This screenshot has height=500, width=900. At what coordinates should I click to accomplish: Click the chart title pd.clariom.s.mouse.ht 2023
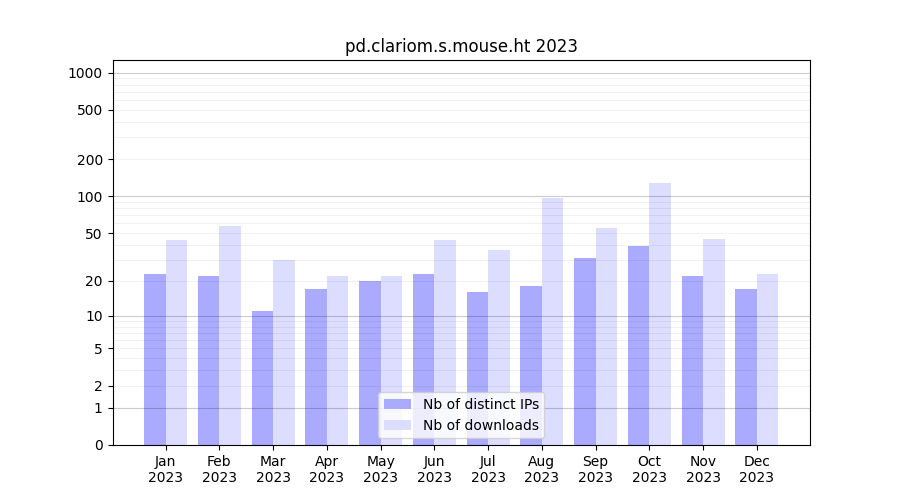pos(461,46)
